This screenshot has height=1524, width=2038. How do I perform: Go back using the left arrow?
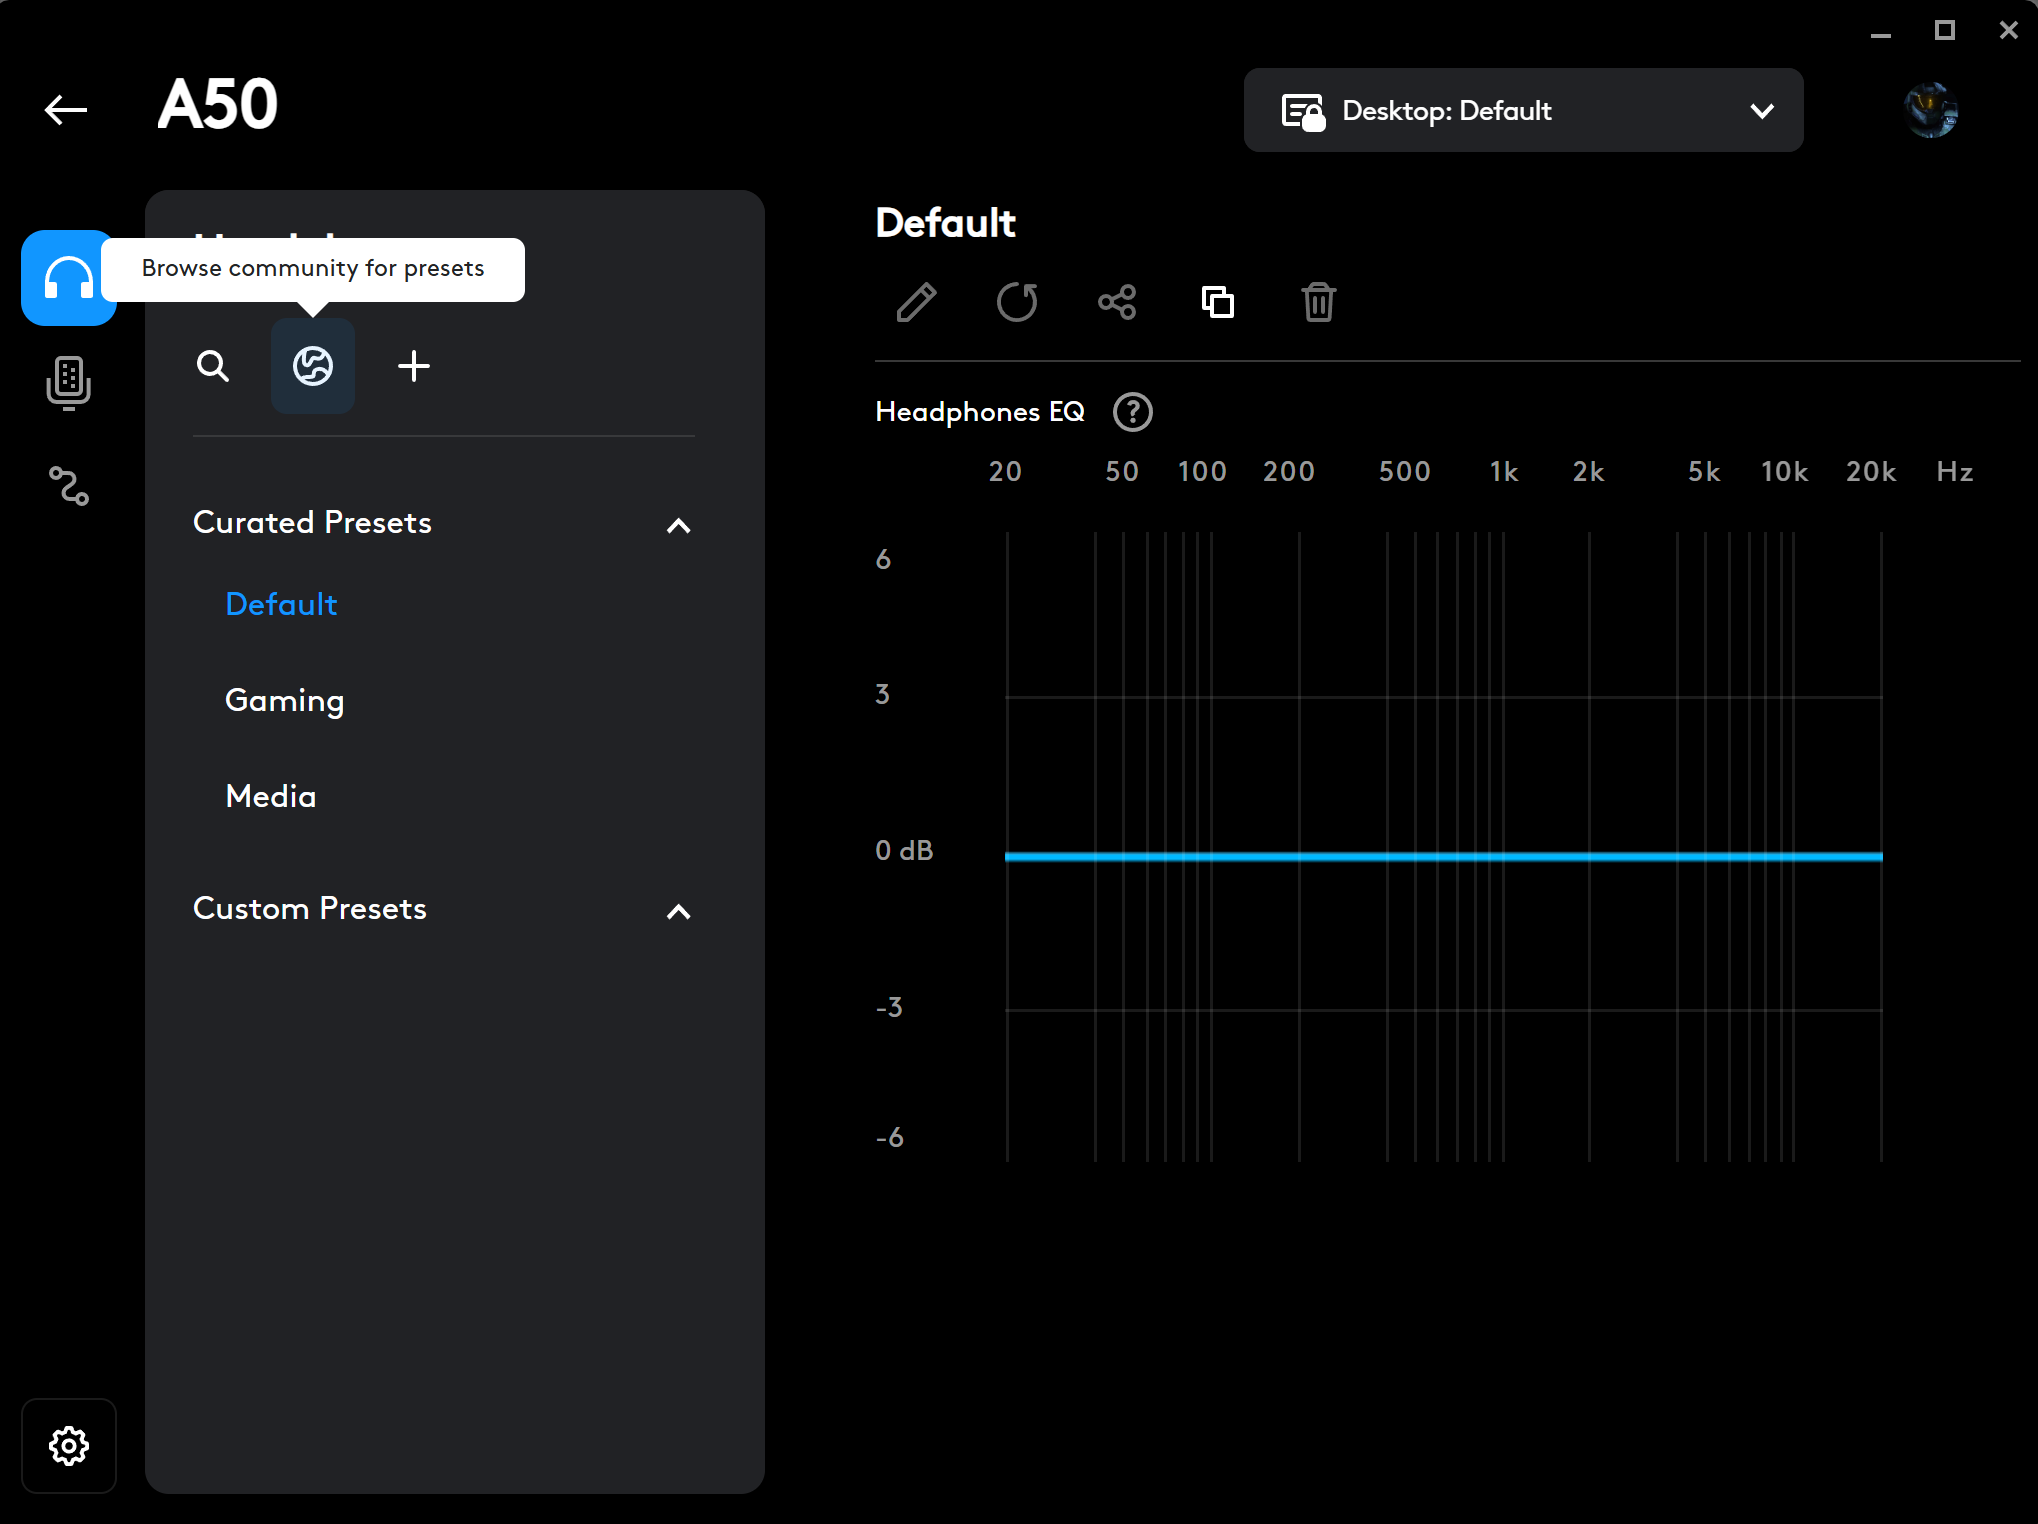coord(66,109)
